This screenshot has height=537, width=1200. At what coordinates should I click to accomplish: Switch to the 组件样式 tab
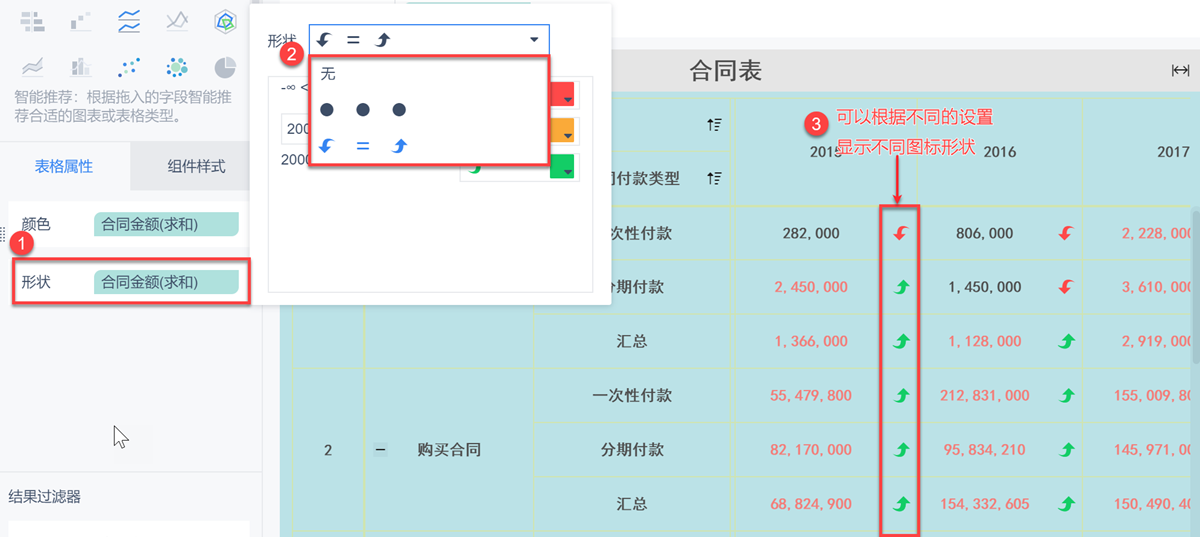click(196, 166)
